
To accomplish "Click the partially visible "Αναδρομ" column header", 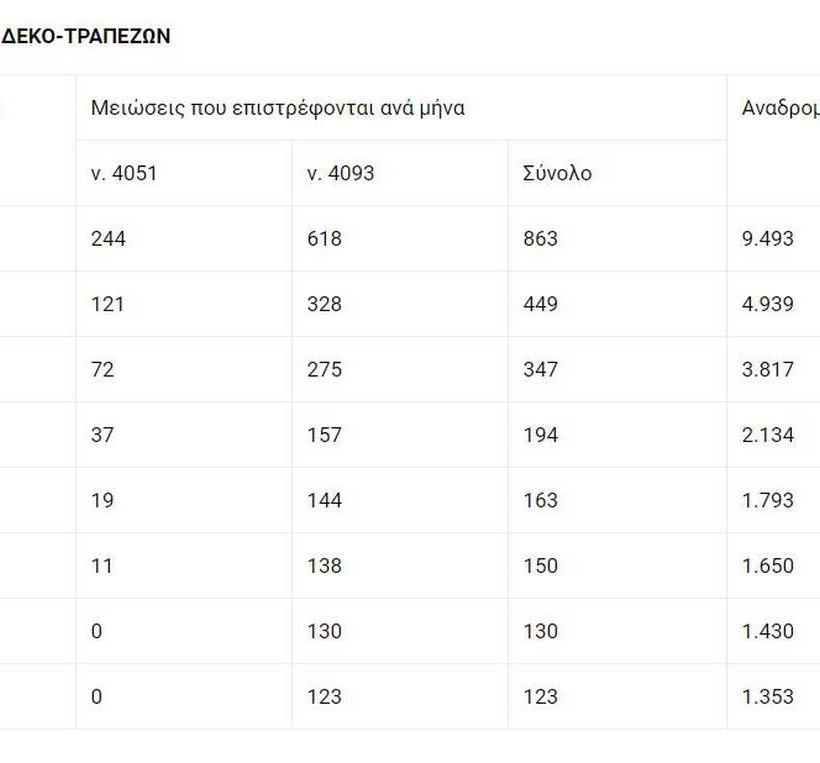I will point(780,108).
